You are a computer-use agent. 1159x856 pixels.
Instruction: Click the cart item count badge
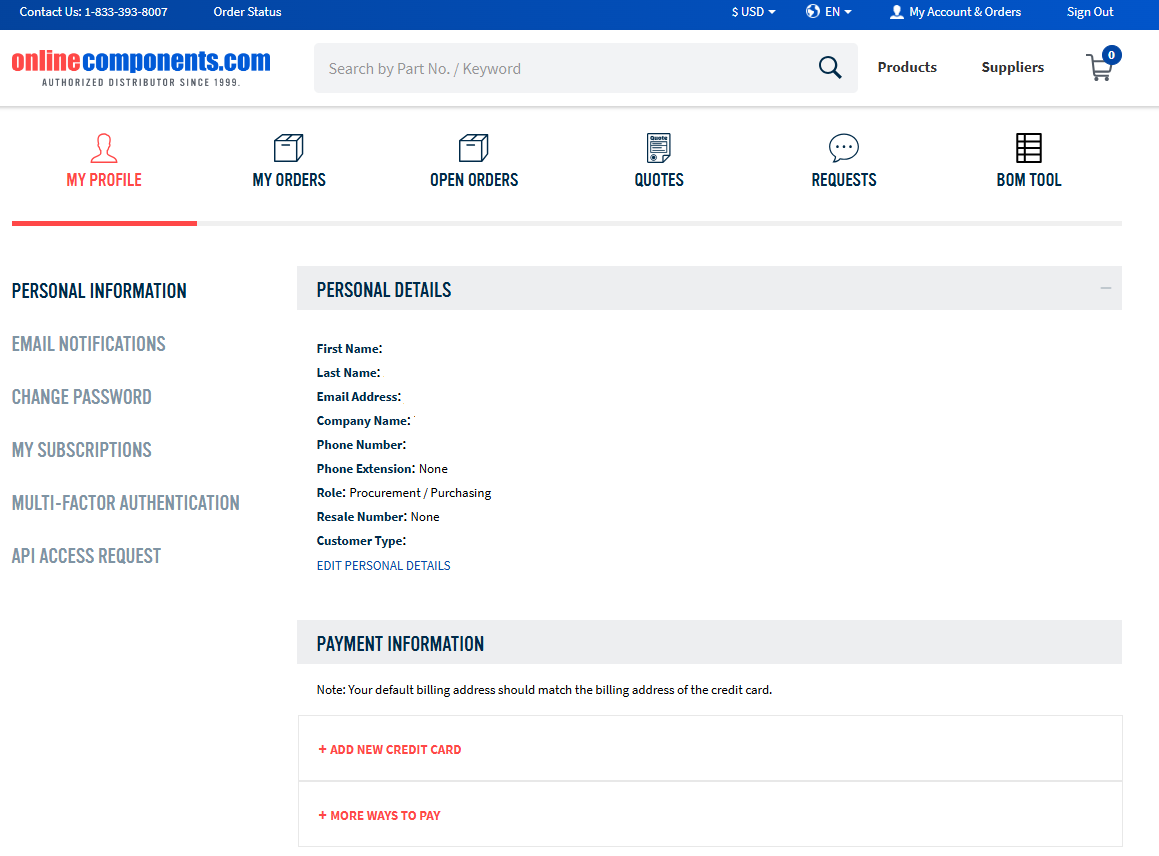pyautogui.click(x=1111, y=55)
